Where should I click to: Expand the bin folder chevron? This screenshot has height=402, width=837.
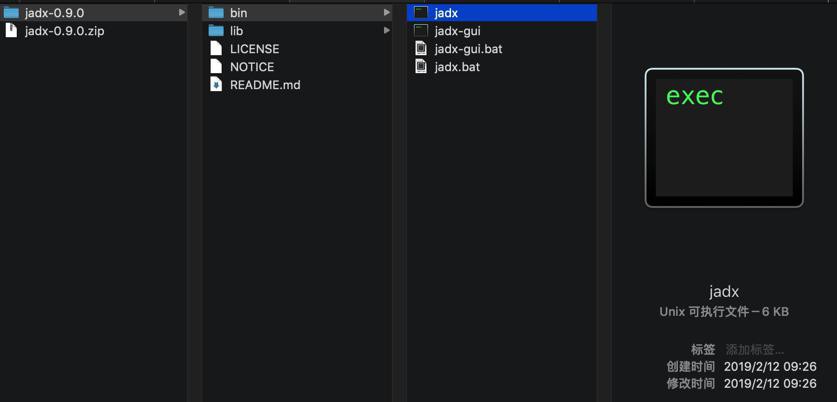[387, 13]
